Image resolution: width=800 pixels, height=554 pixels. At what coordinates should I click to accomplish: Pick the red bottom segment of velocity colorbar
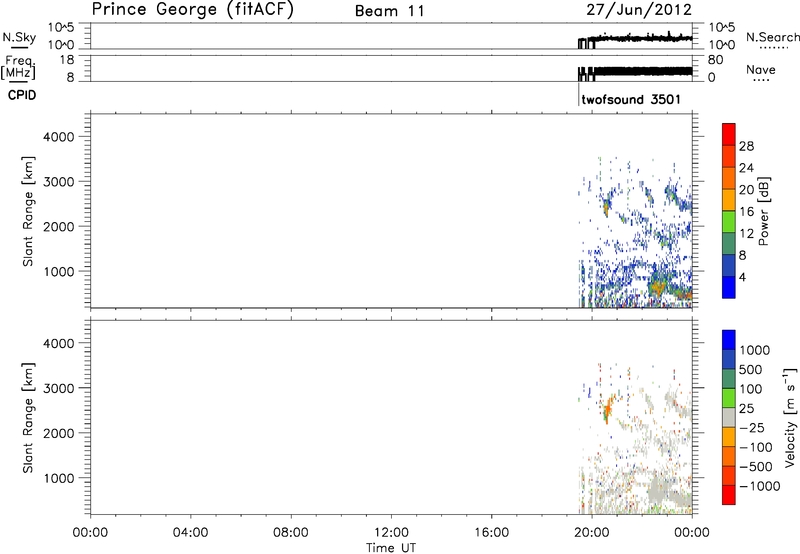point(729,495)
